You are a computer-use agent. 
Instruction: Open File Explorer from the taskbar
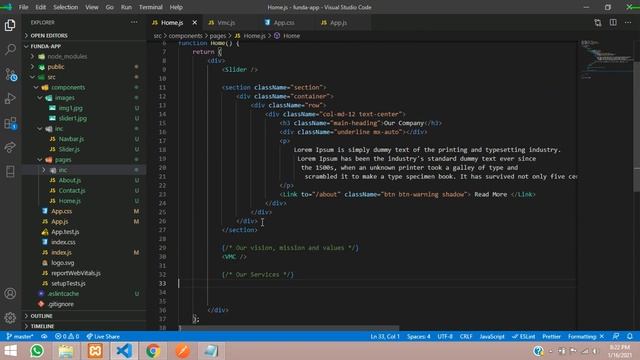(66, 351)
